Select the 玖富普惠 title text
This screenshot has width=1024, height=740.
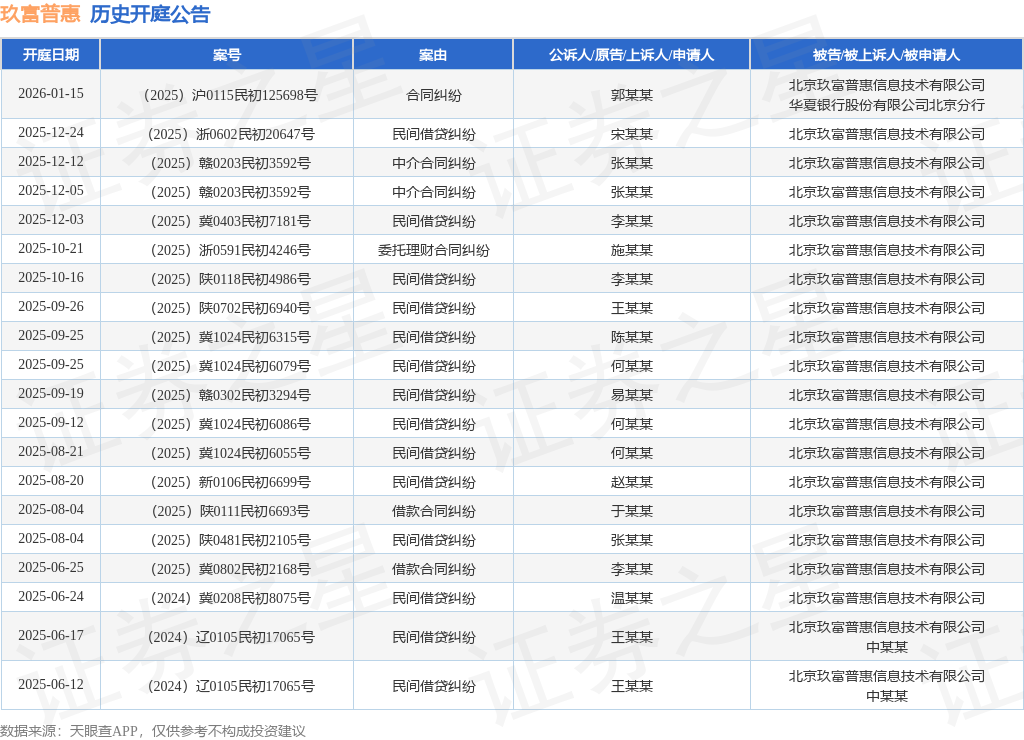(40, 14)
